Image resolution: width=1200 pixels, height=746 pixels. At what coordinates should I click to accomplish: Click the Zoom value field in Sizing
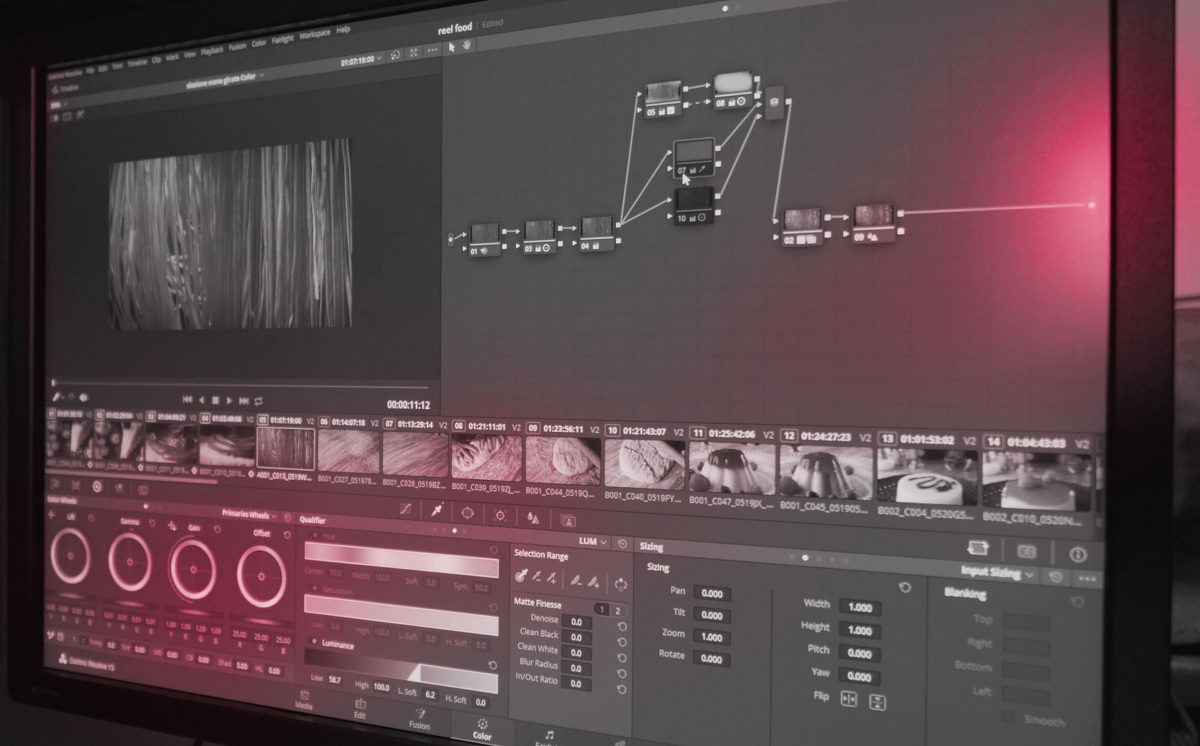coord(711,637)
